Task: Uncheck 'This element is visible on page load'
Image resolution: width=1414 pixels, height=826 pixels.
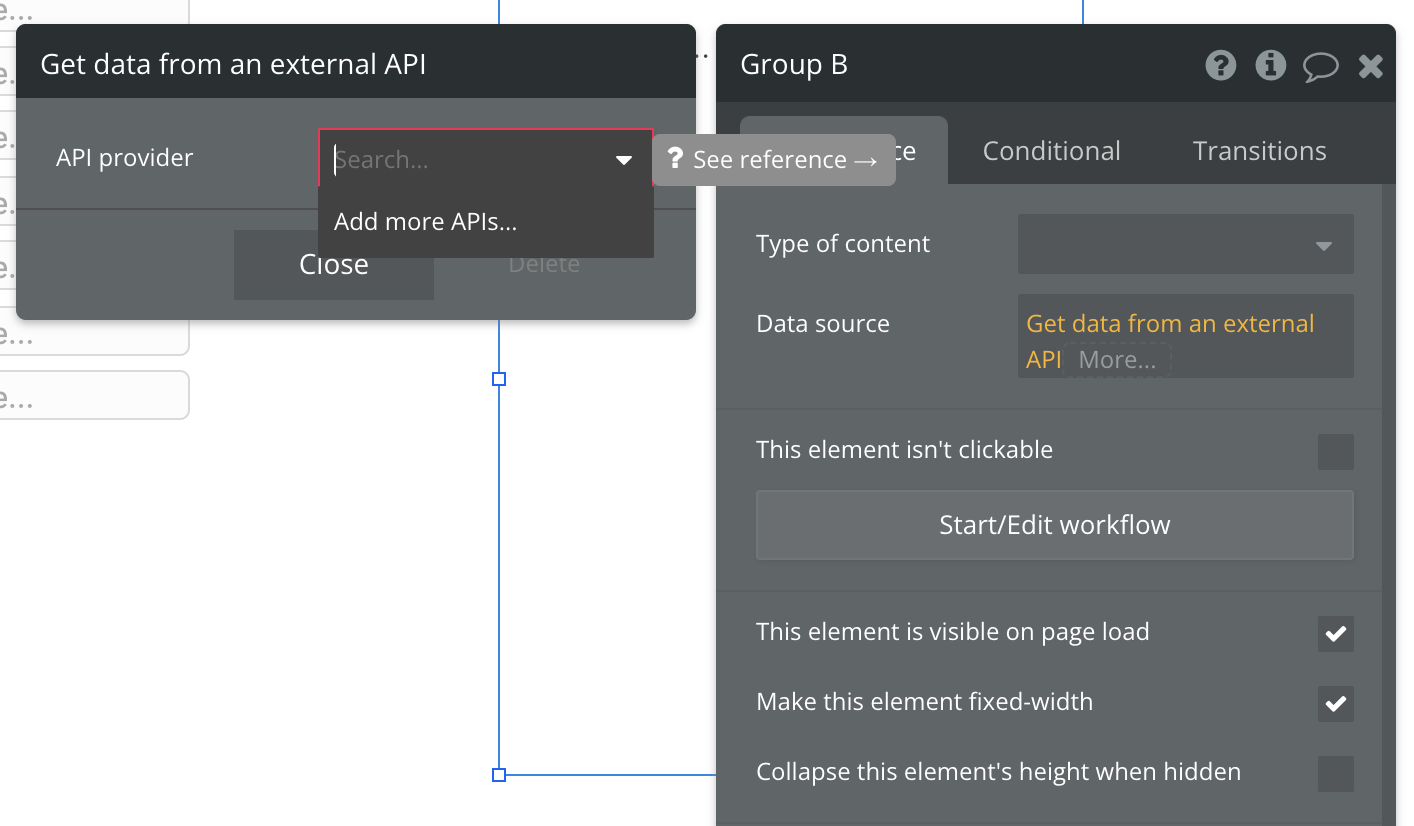Action: [x=1335, y=633]
